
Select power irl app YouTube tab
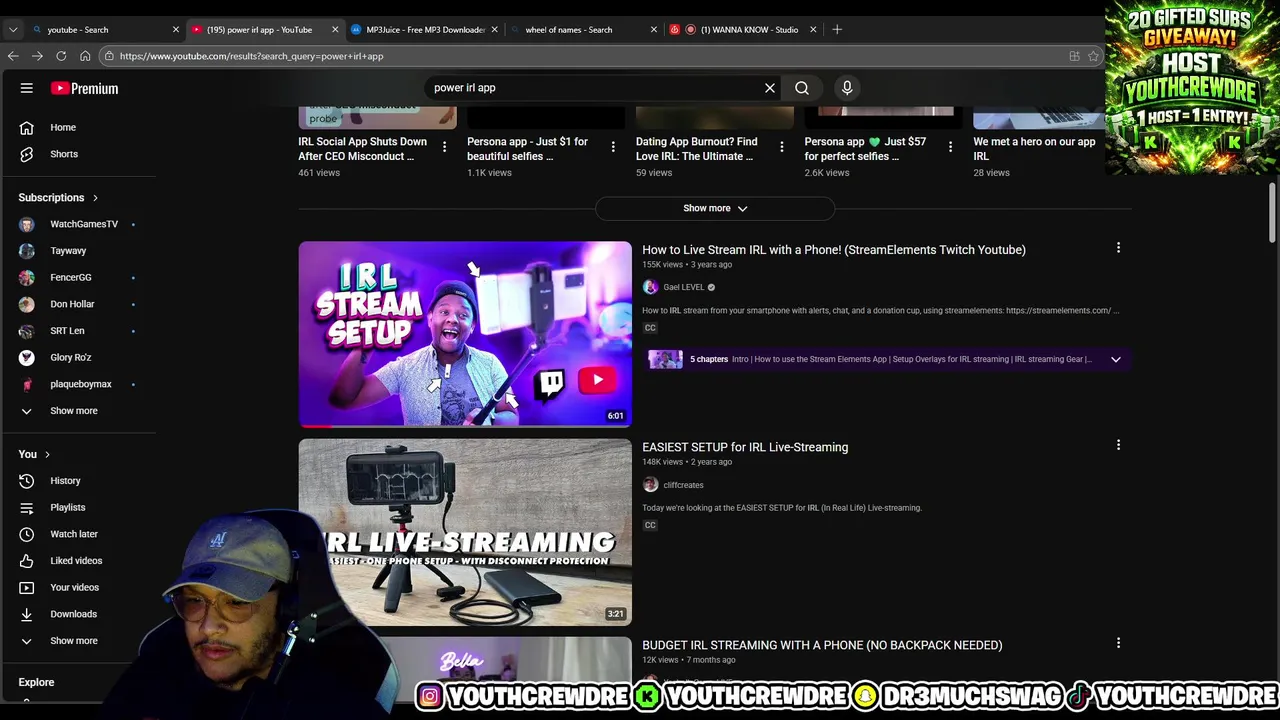(264, 29)
